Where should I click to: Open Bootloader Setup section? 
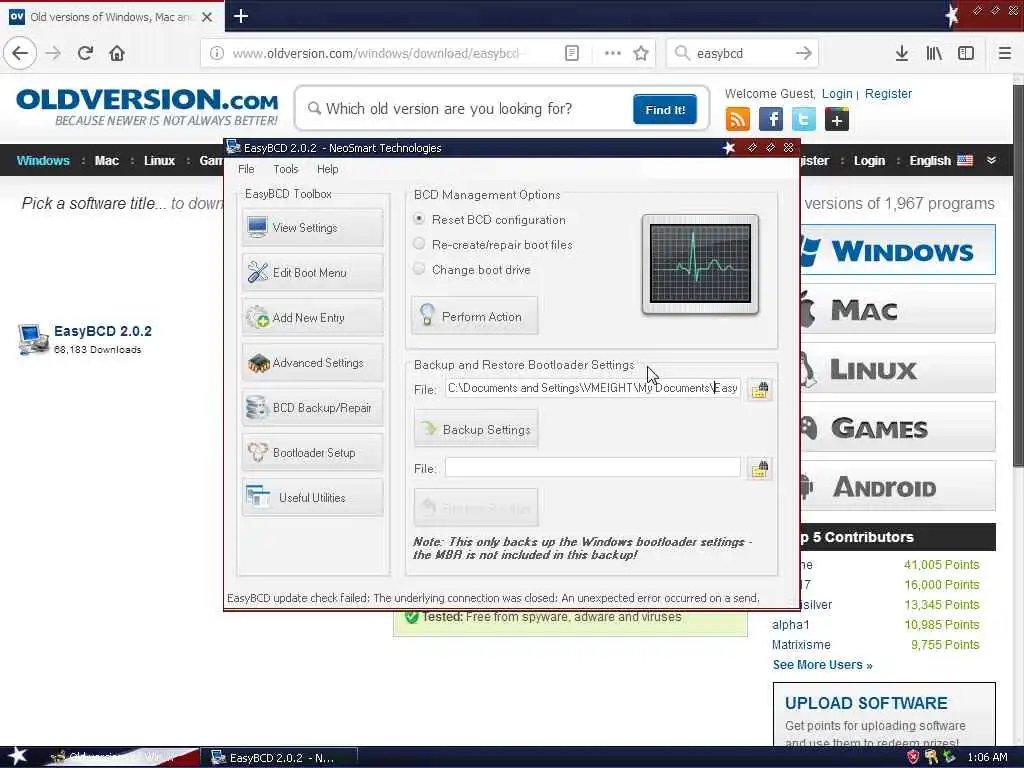click(312, 453)
